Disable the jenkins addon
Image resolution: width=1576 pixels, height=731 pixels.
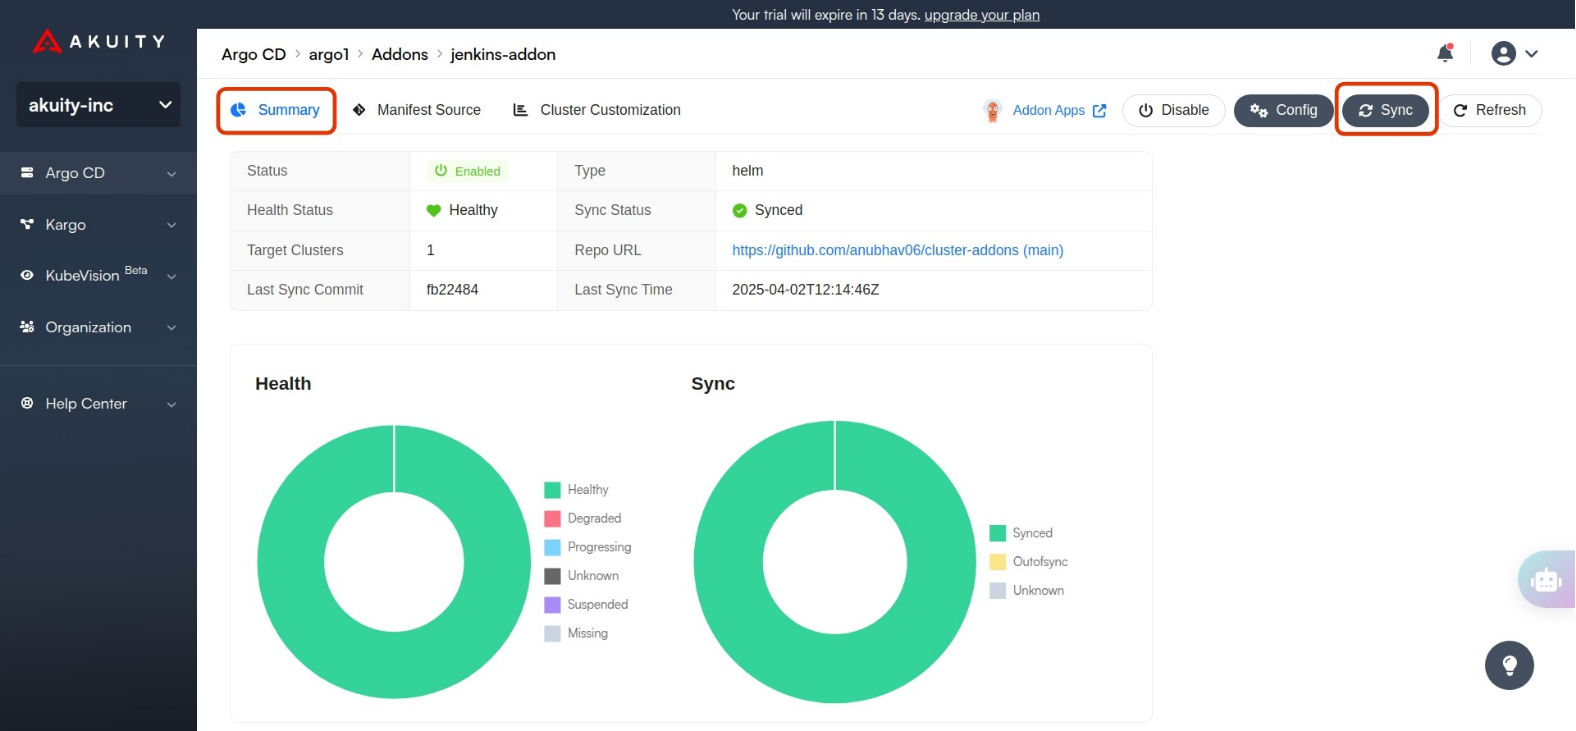1174,110
